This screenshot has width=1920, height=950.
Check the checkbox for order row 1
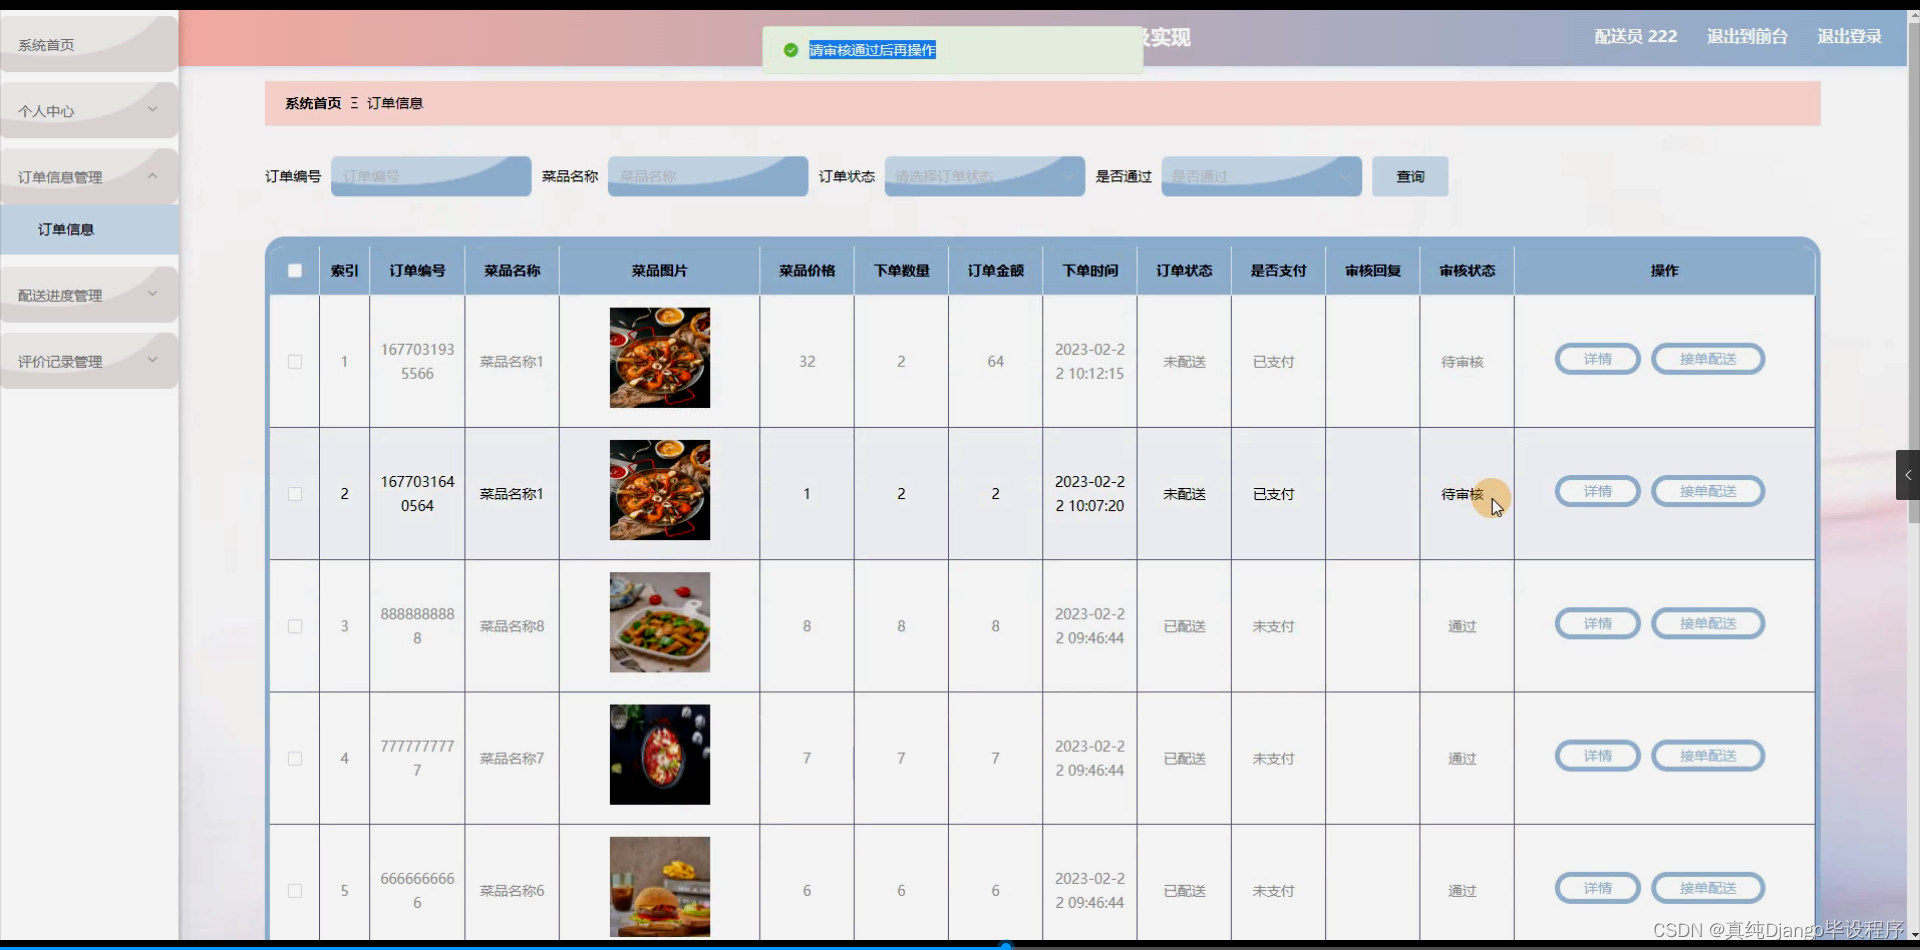(x=294, y=362)
